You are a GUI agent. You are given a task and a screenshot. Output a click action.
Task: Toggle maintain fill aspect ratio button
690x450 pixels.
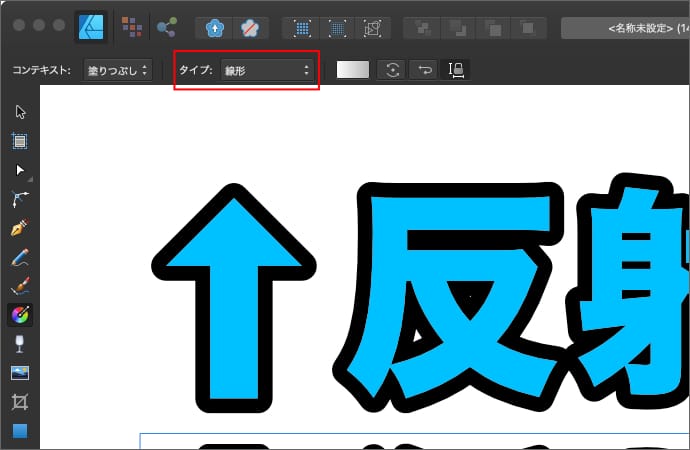pos(456,70)
